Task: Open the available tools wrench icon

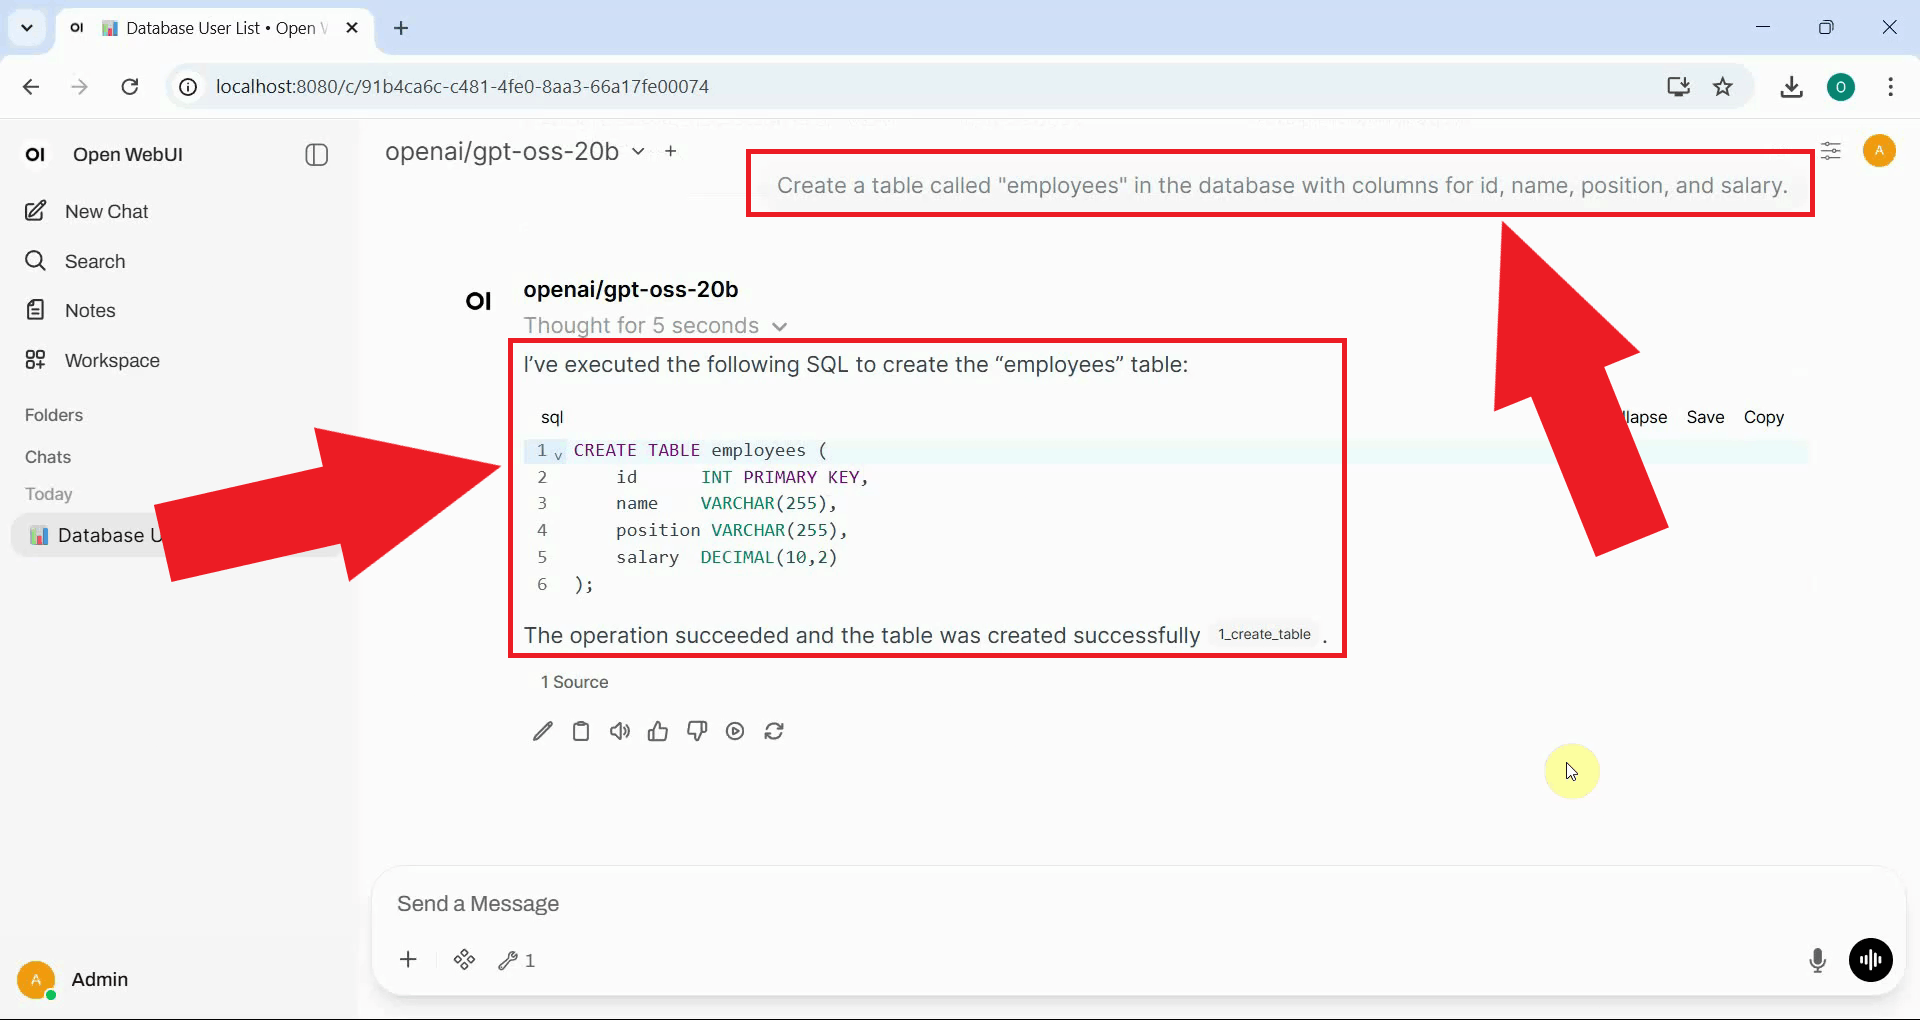Action: 516,960
